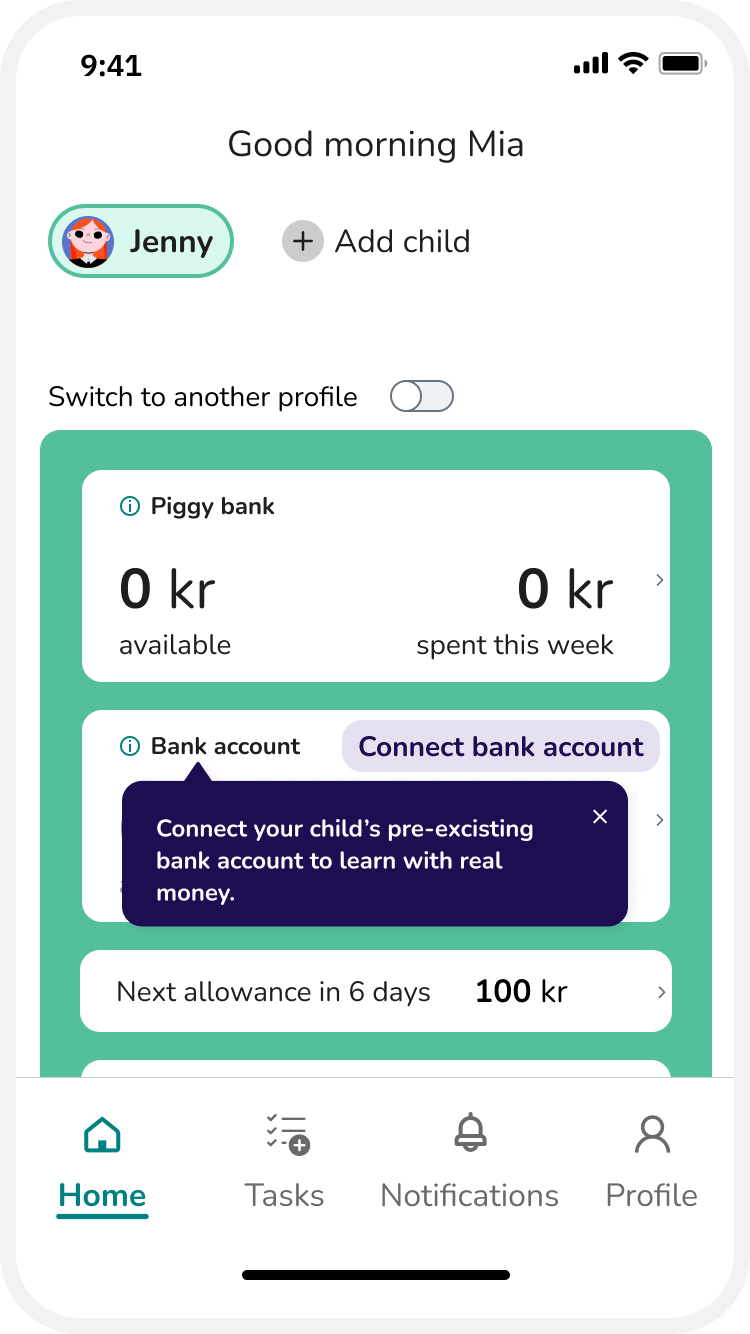Expand the Piggy bank card chevron

(659, 580)
